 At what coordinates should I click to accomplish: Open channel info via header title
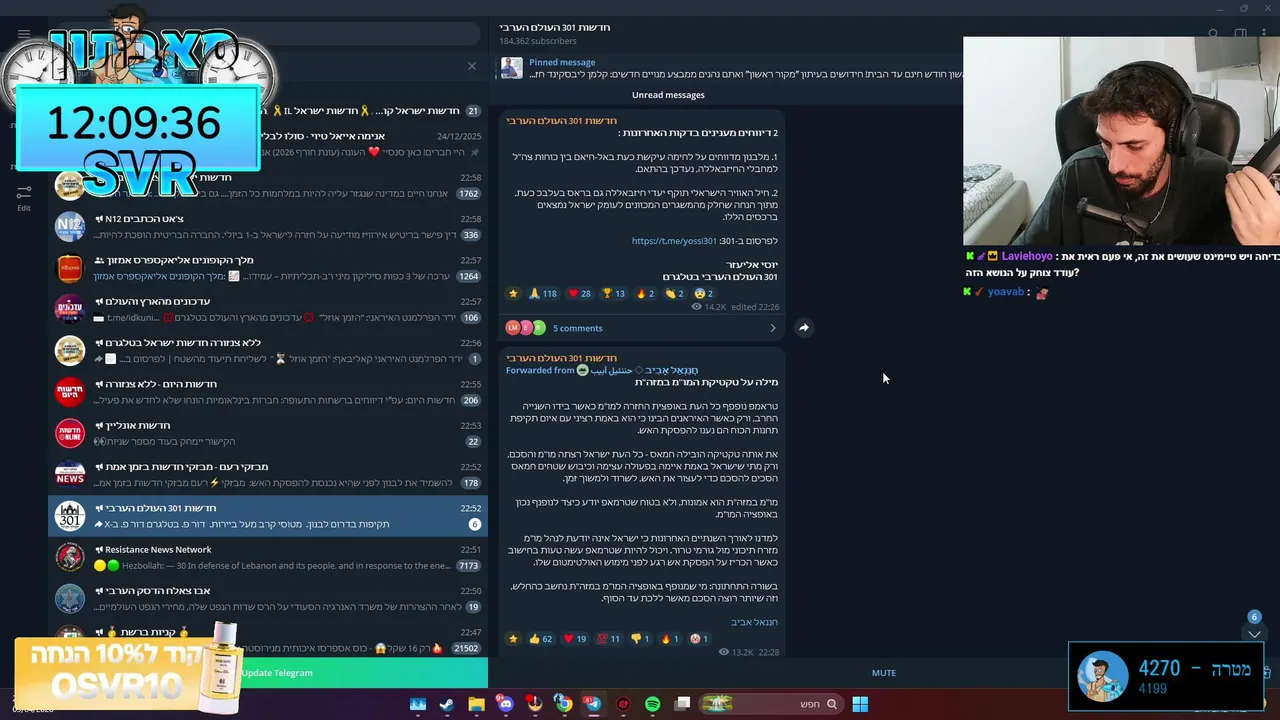(x=555, y=27)
